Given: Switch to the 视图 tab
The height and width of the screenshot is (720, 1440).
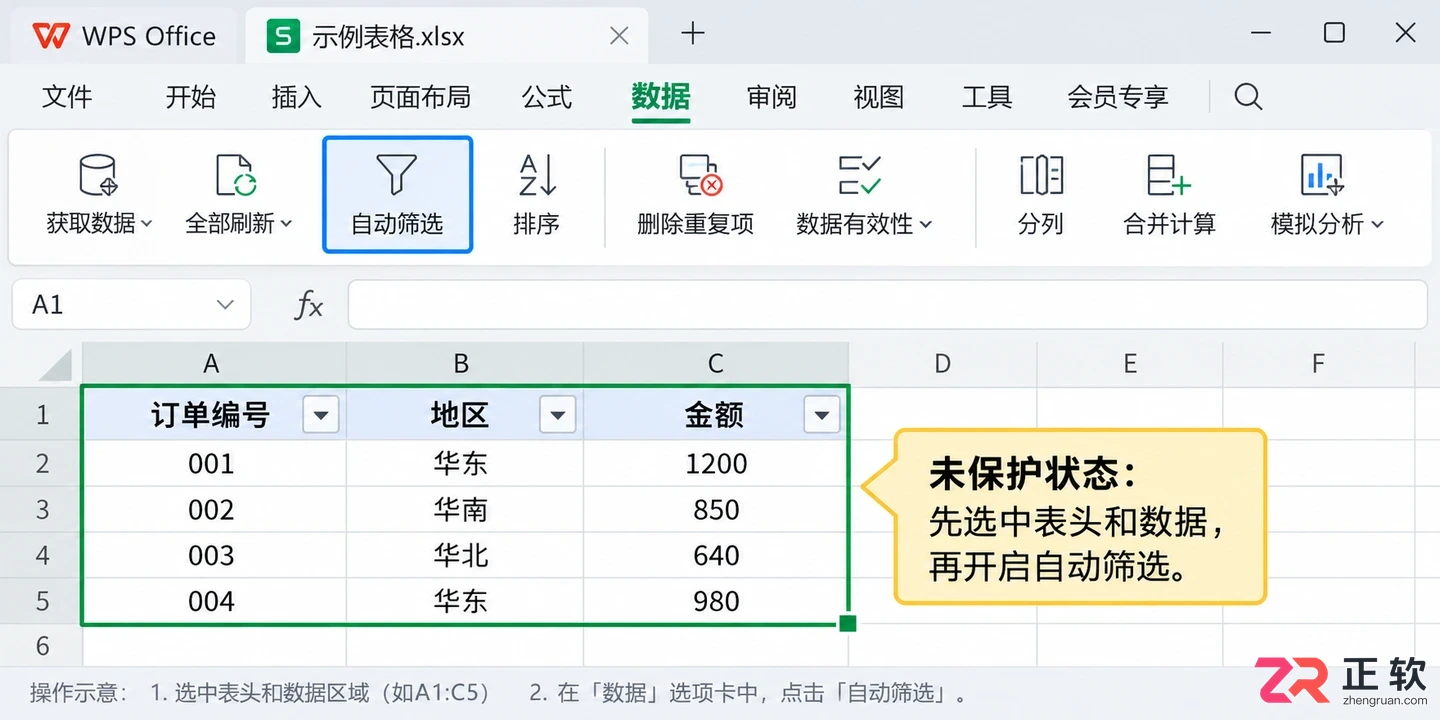Looking at the screenshot, I should [x=879, y=97].
